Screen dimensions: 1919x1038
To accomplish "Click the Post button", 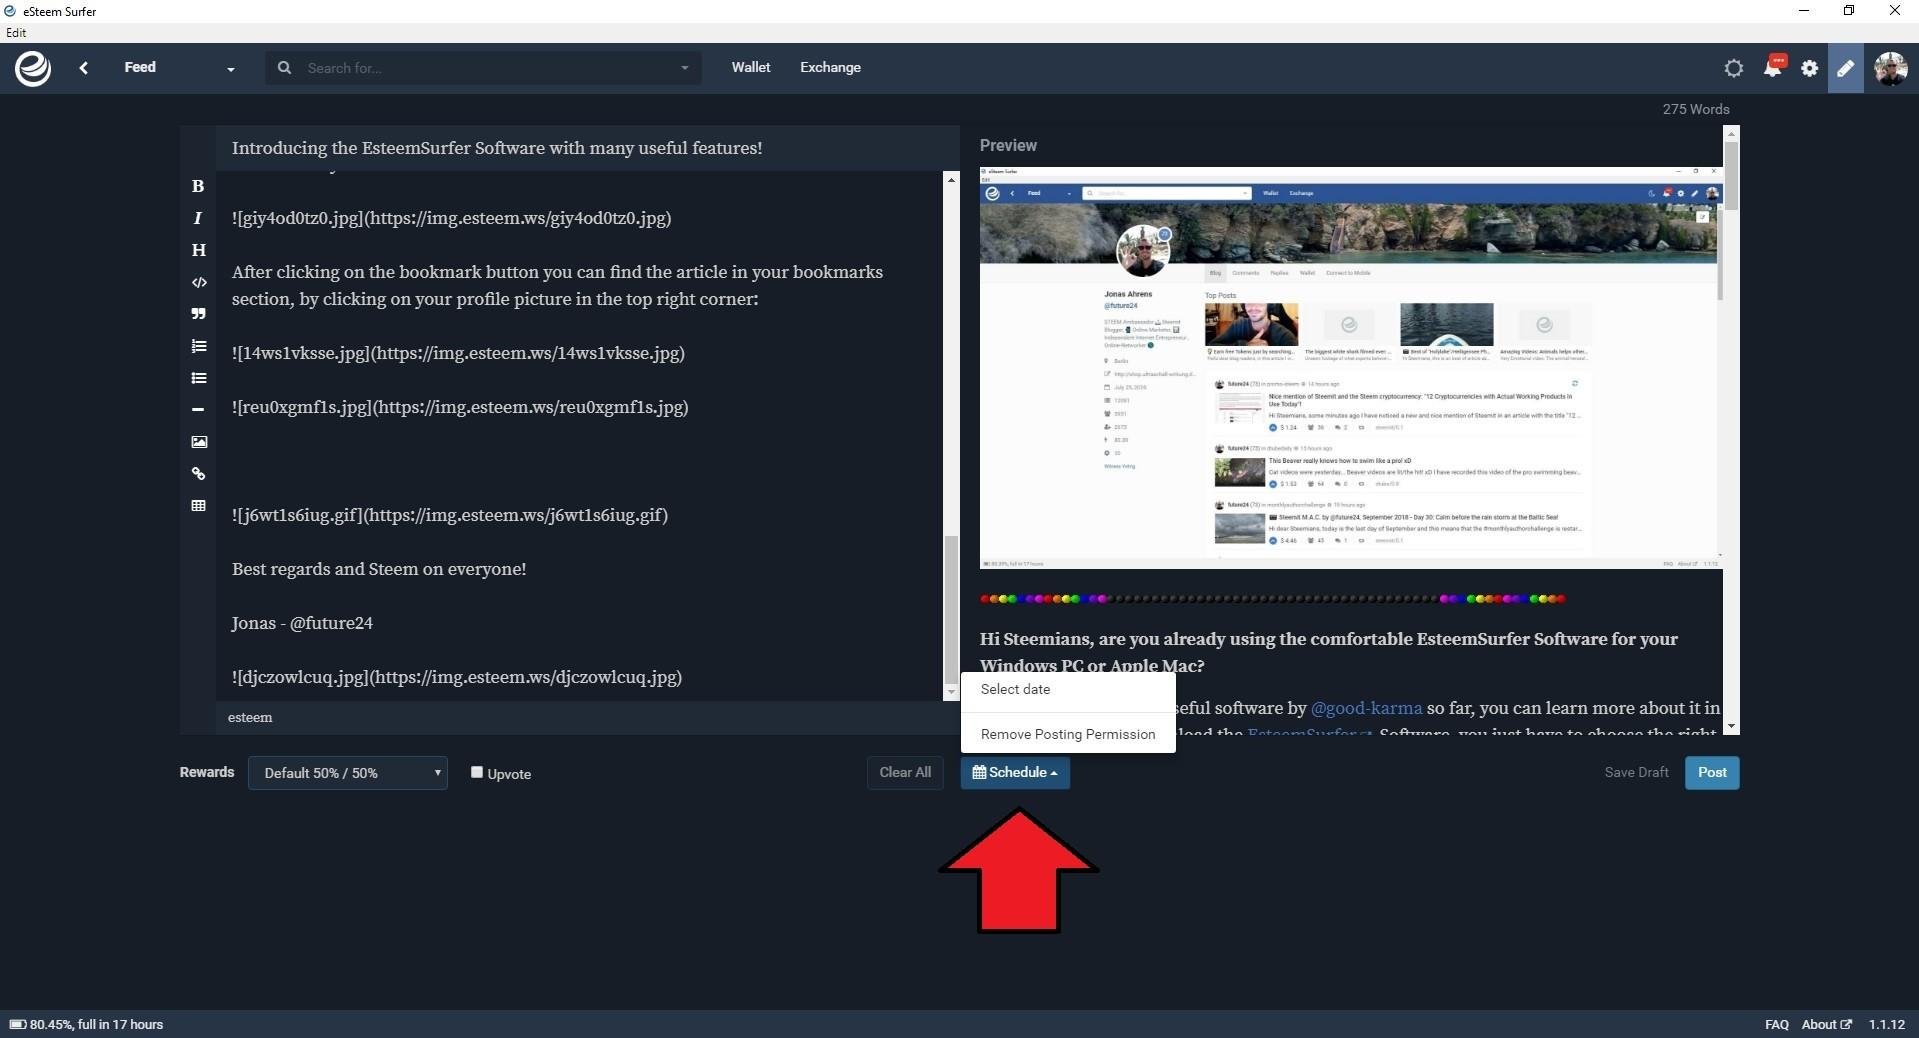I will [1712, 772].
